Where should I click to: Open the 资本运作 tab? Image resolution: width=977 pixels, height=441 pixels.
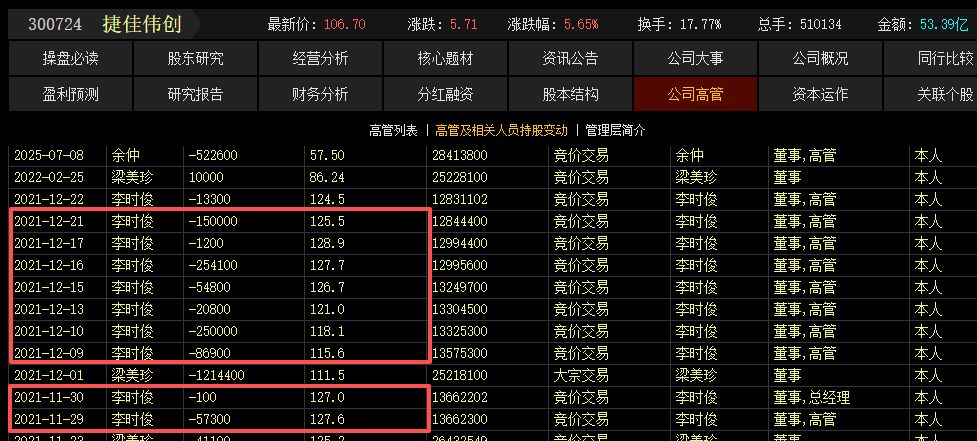[820, 95]
